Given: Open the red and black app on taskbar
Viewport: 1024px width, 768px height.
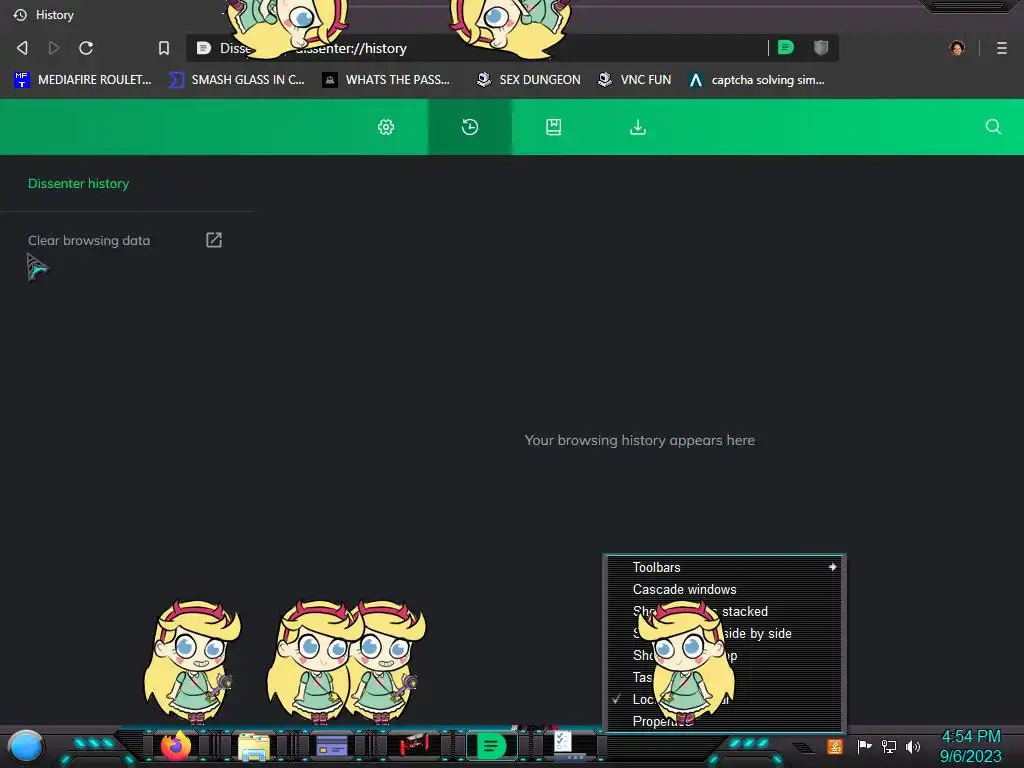Looking at the screenshot, I should 415,744.
